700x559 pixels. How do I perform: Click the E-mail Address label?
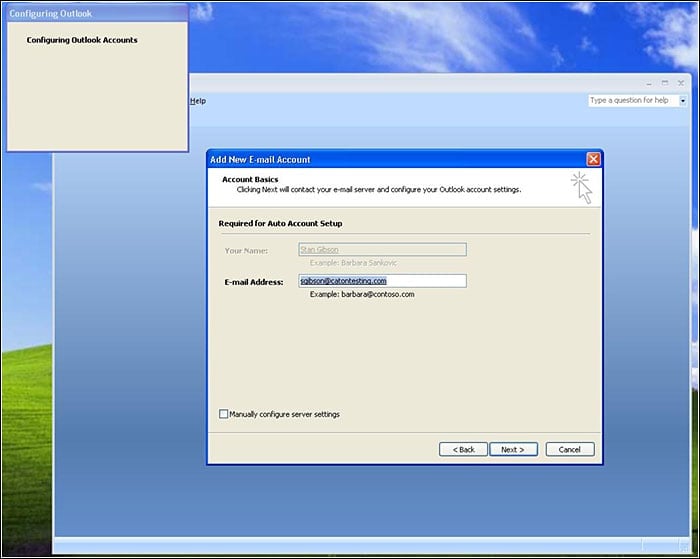coord(254,282)
